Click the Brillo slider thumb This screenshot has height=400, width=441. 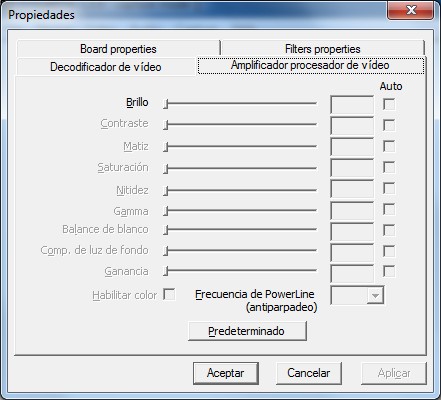[x=166, y=104]
